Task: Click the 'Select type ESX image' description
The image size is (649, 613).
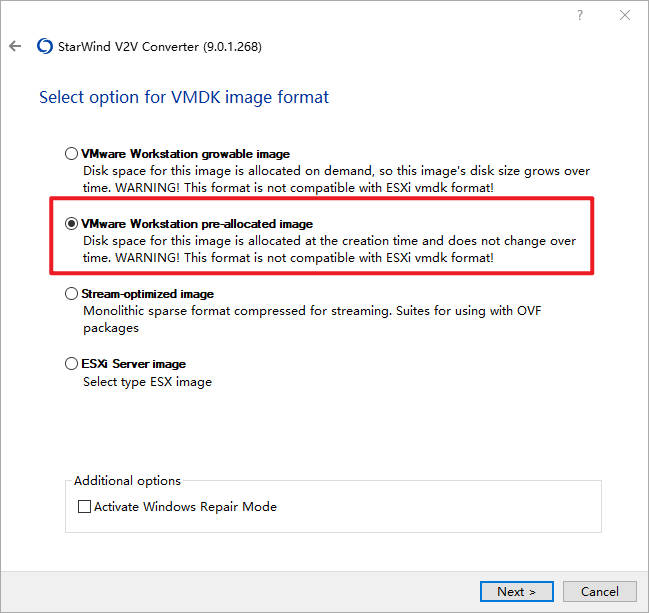Action: point(147,382)
